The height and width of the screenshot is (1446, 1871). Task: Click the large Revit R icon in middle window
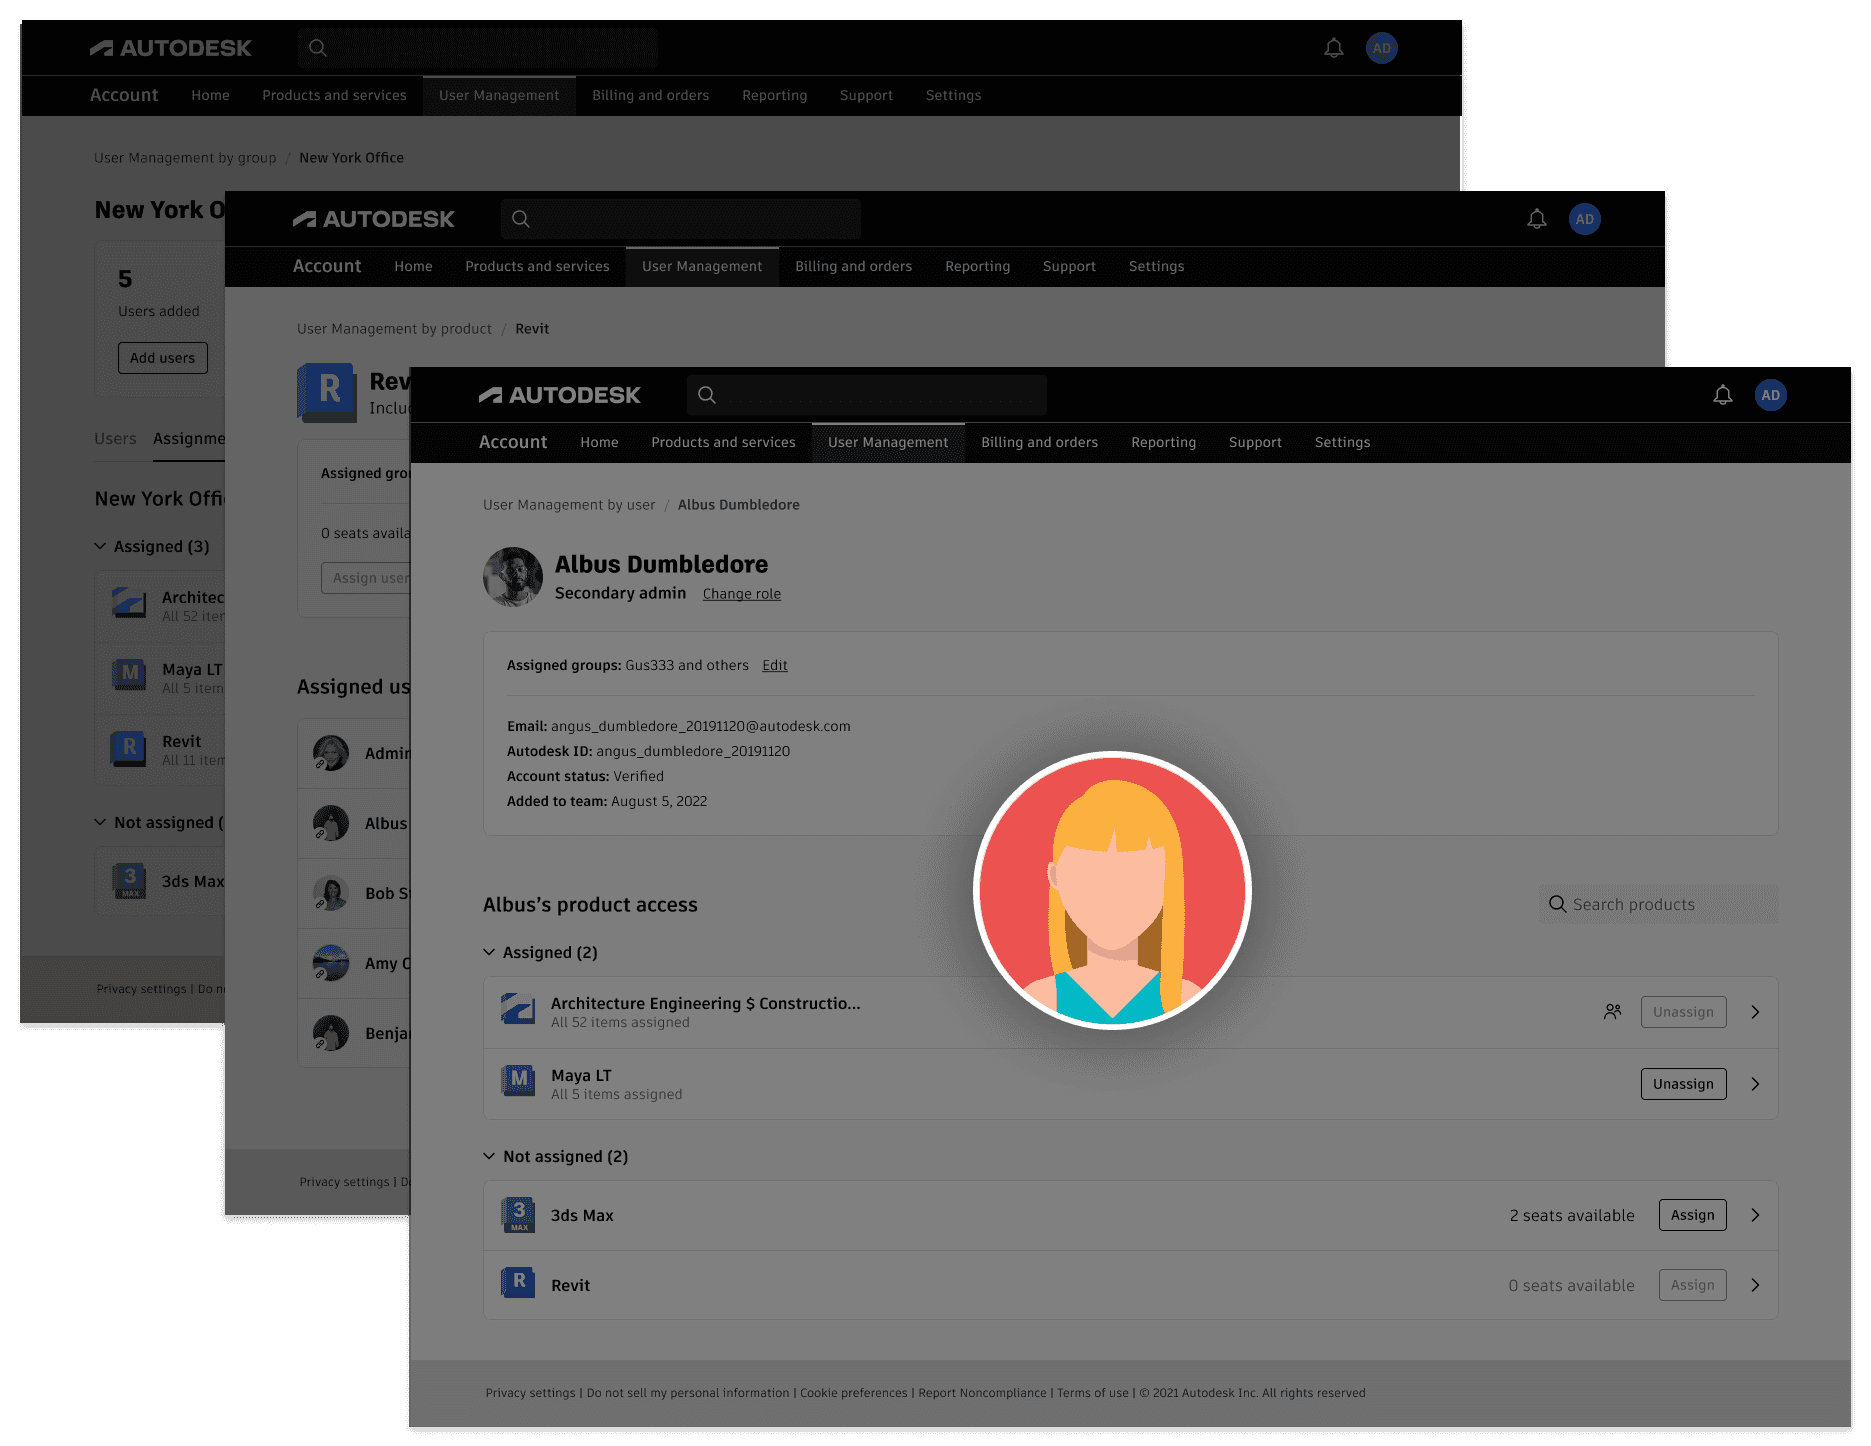coord(327,391)
